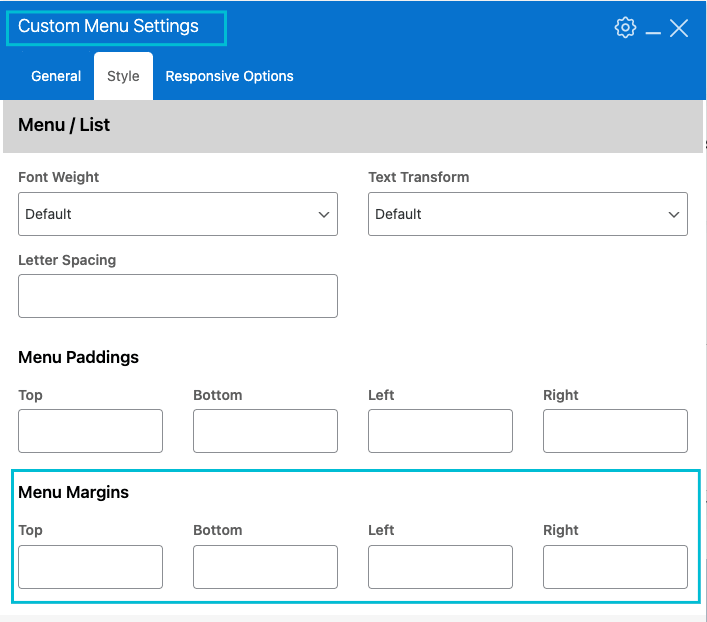Click the Letter Spacing label text
The image size is (707, 622).
67,260
